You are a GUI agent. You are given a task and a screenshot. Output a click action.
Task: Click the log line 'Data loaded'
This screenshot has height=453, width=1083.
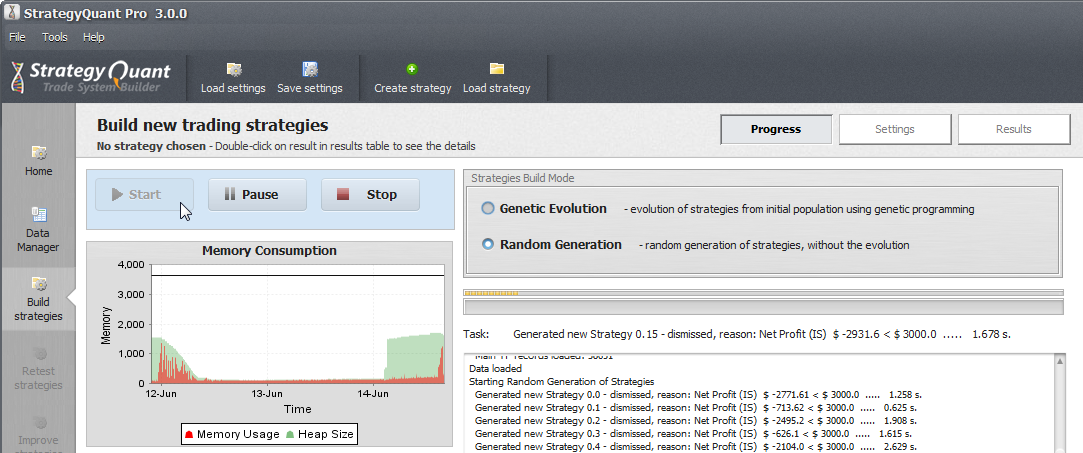[495, 369]
